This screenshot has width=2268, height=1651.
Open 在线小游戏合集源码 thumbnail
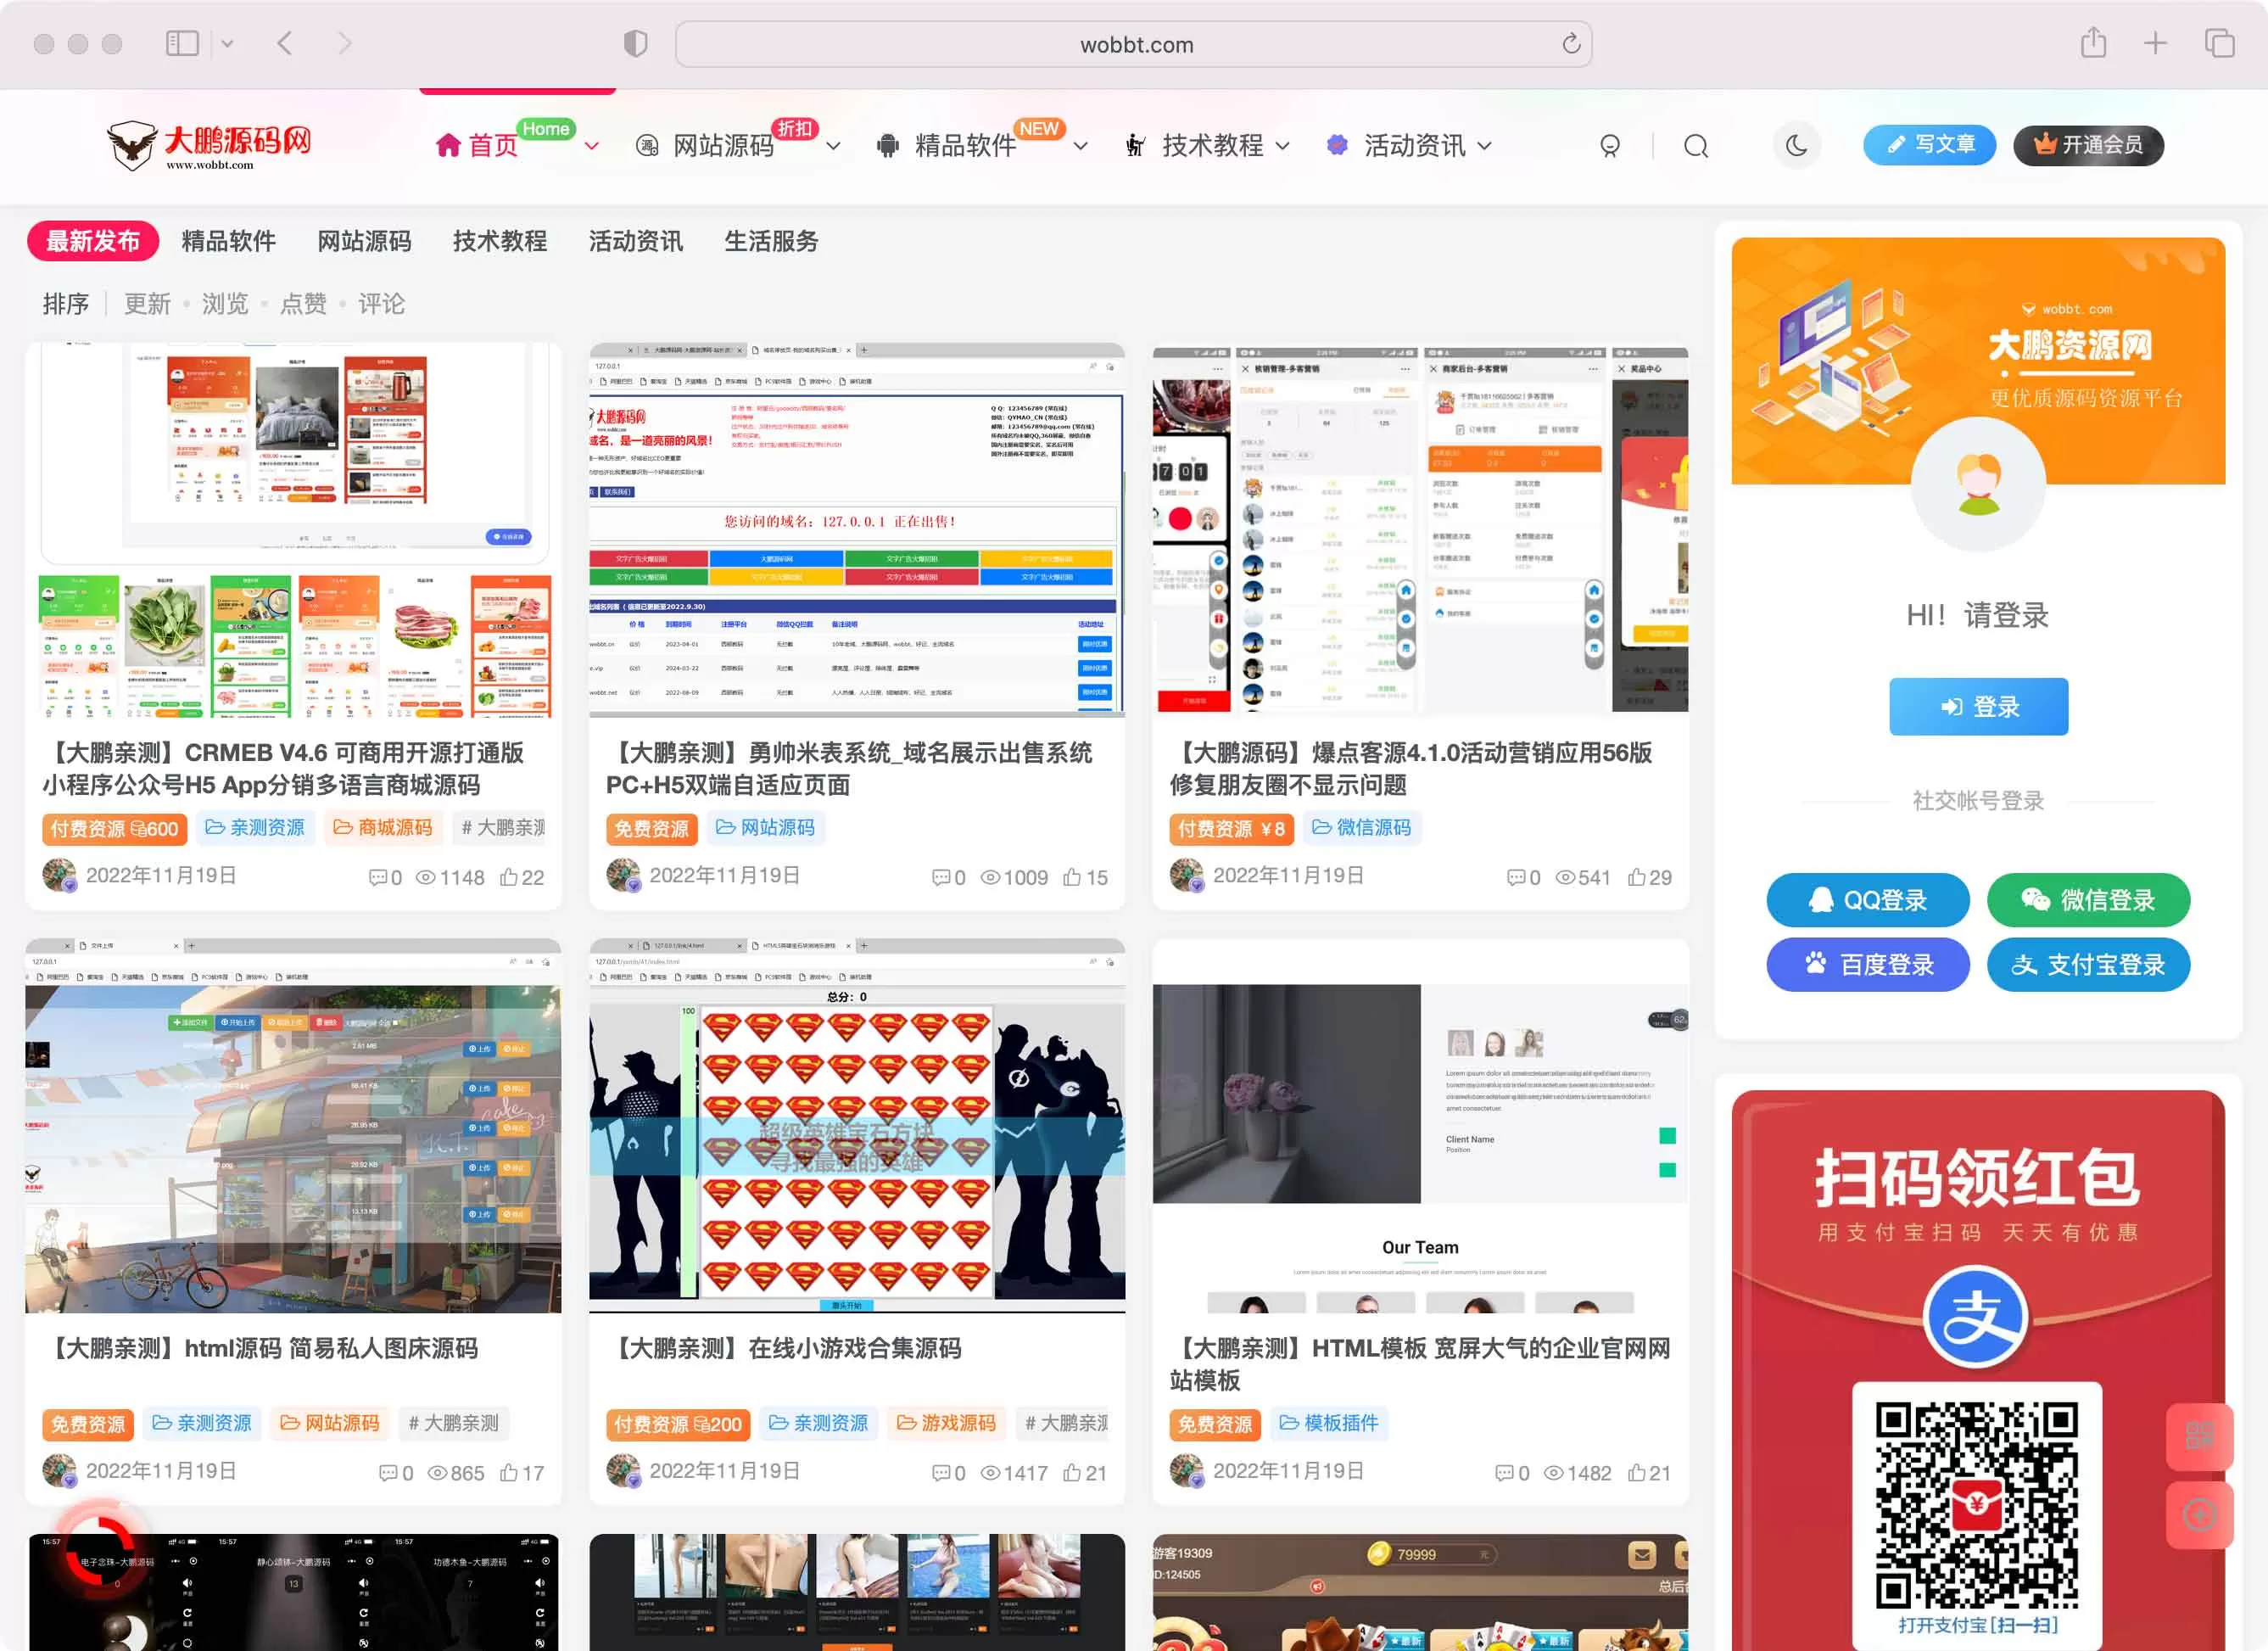(857, 1125)
